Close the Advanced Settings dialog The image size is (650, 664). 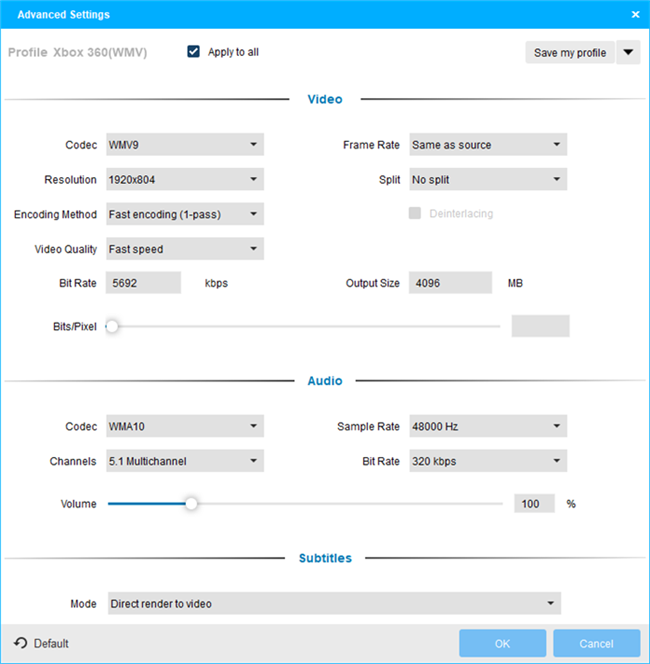[635, 15]
